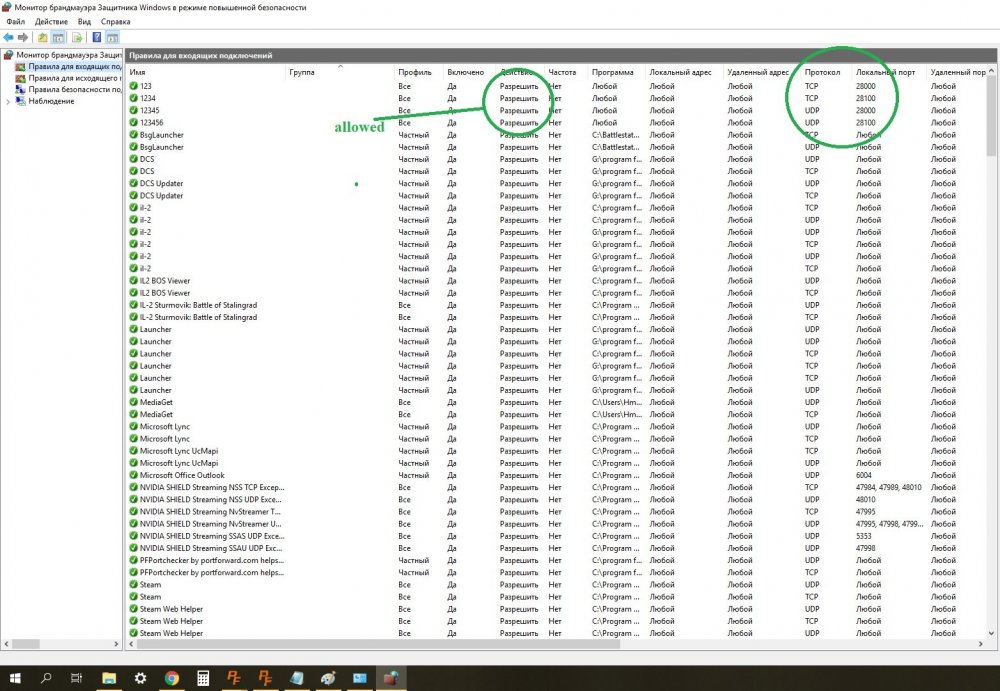Screen dimensions: 1000x691
Task: Select Правила безопасности подключения in tree
Action: pos(74,89)
